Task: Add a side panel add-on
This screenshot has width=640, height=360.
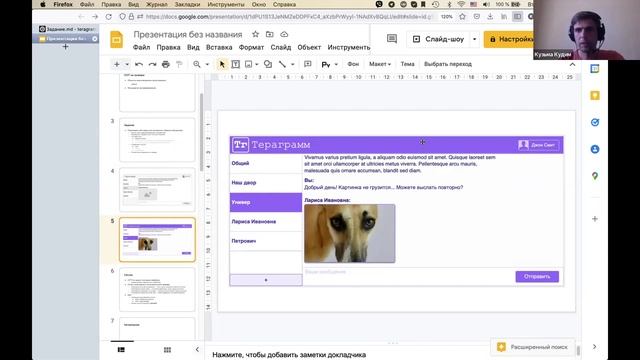Action: (595, 219)
